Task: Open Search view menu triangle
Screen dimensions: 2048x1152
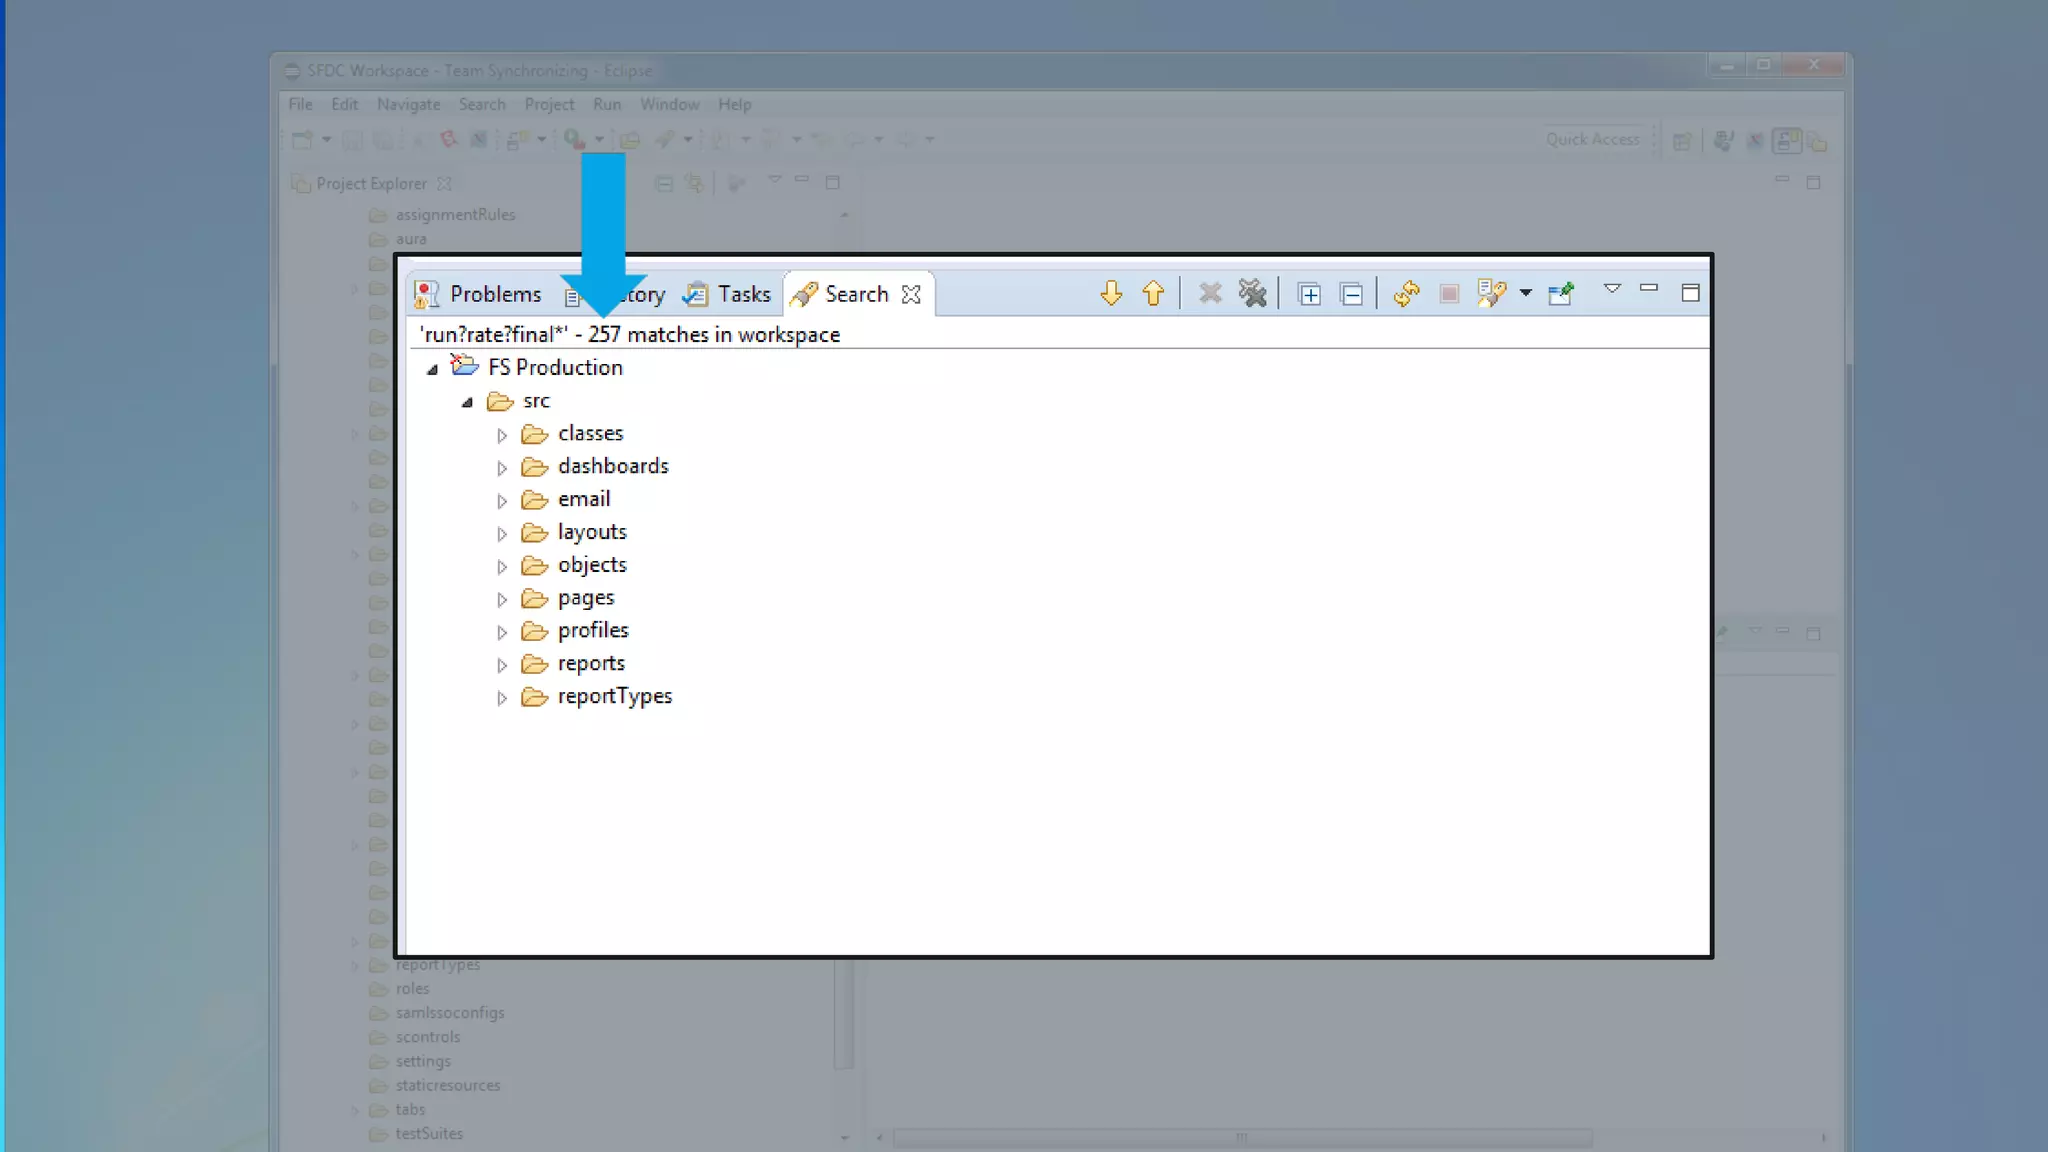Action: [x=1612, y=288]
